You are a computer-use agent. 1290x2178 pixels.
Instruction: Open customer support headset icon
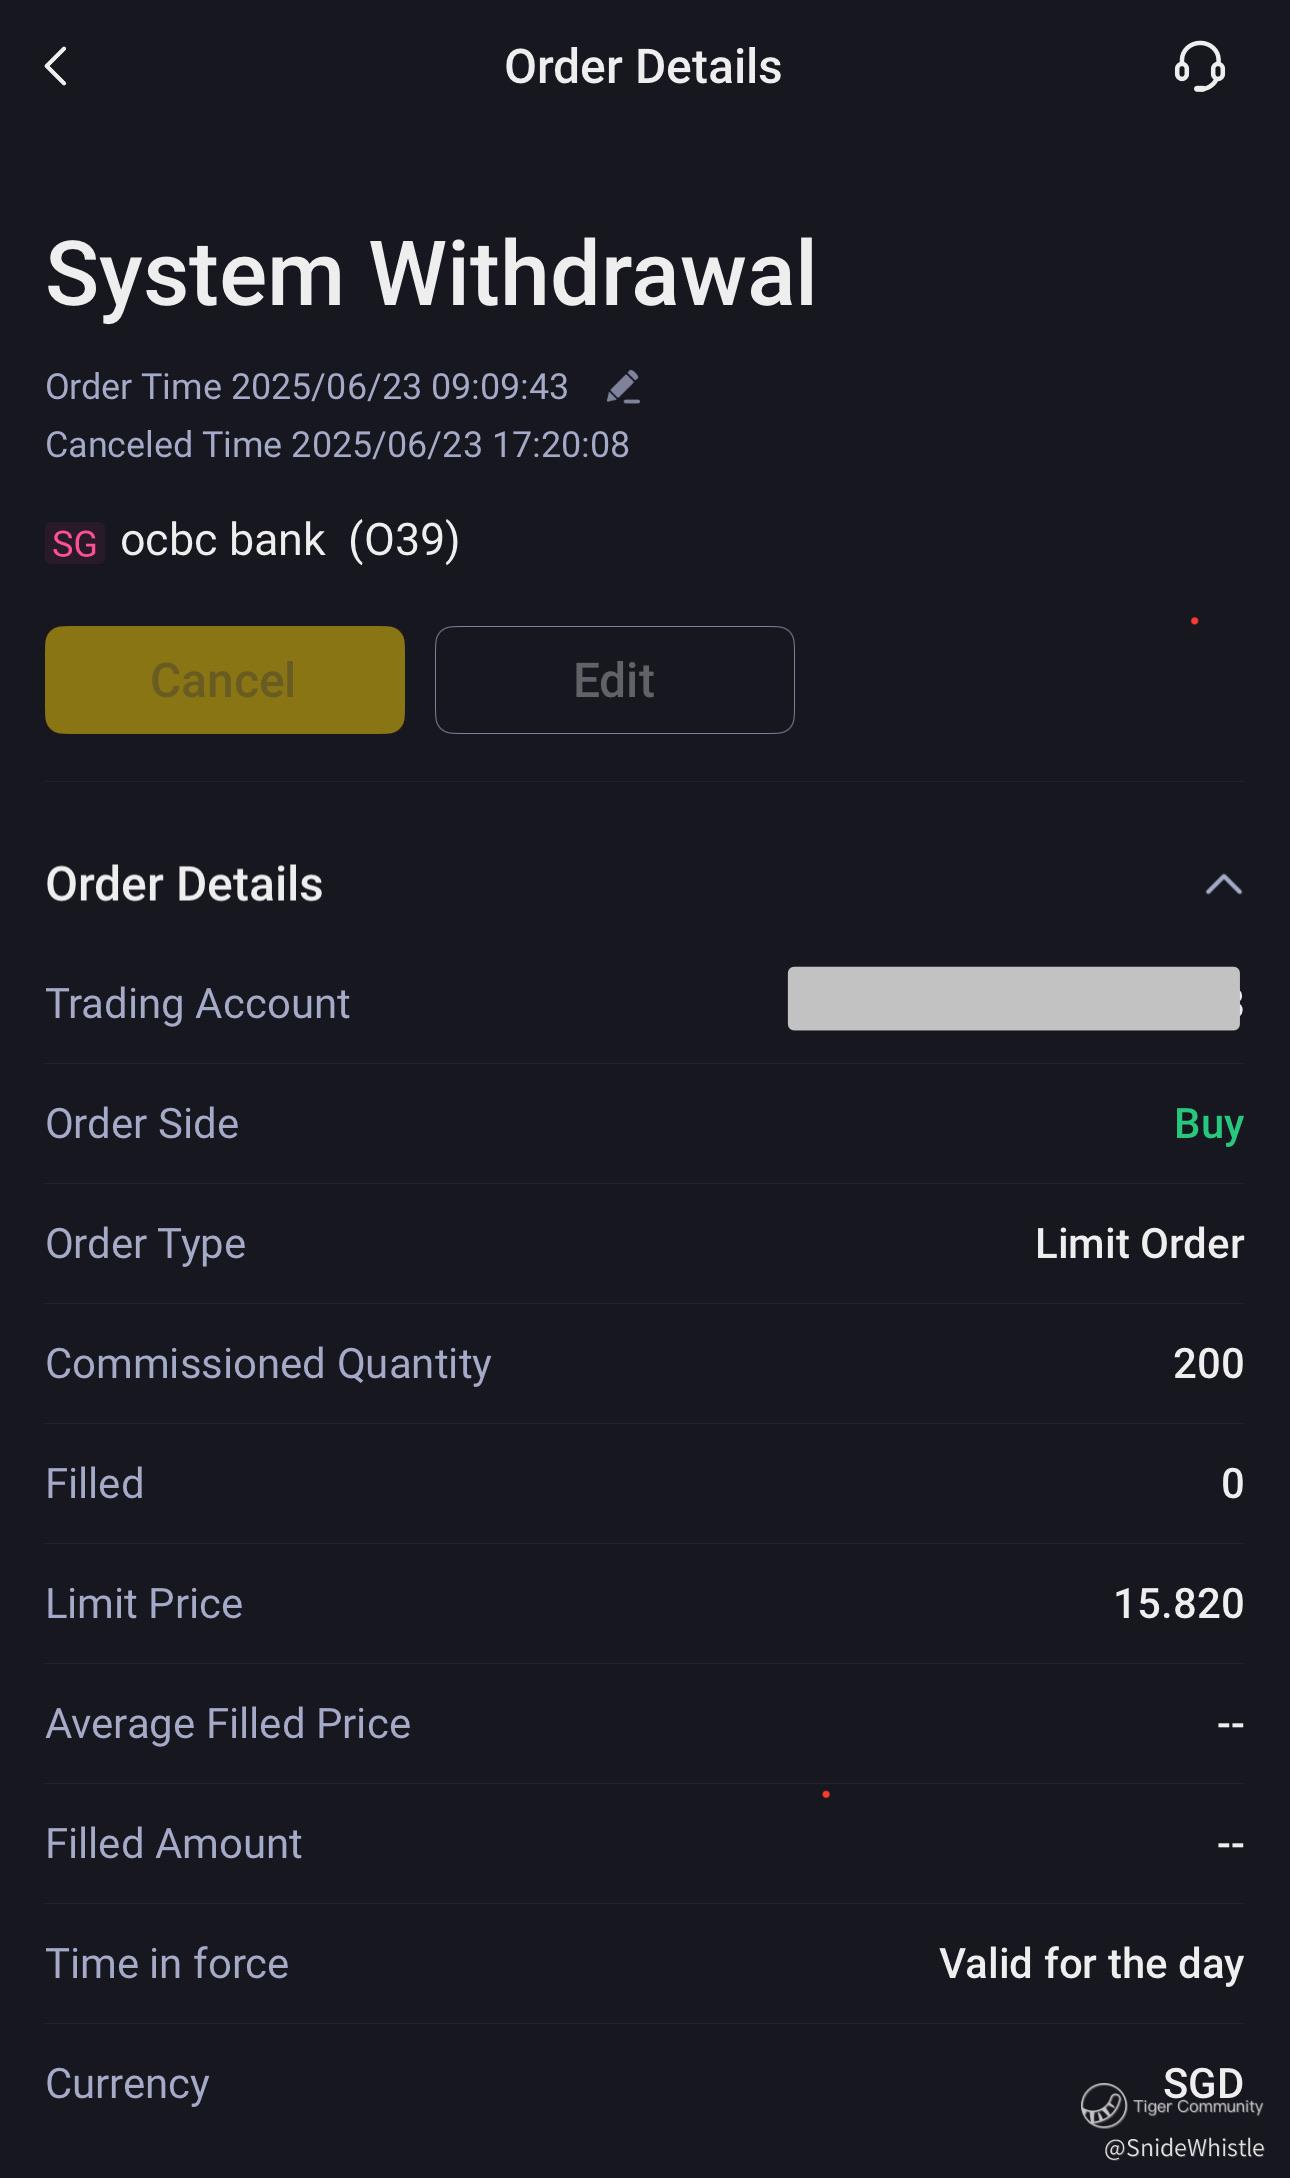pos(1199,67)
